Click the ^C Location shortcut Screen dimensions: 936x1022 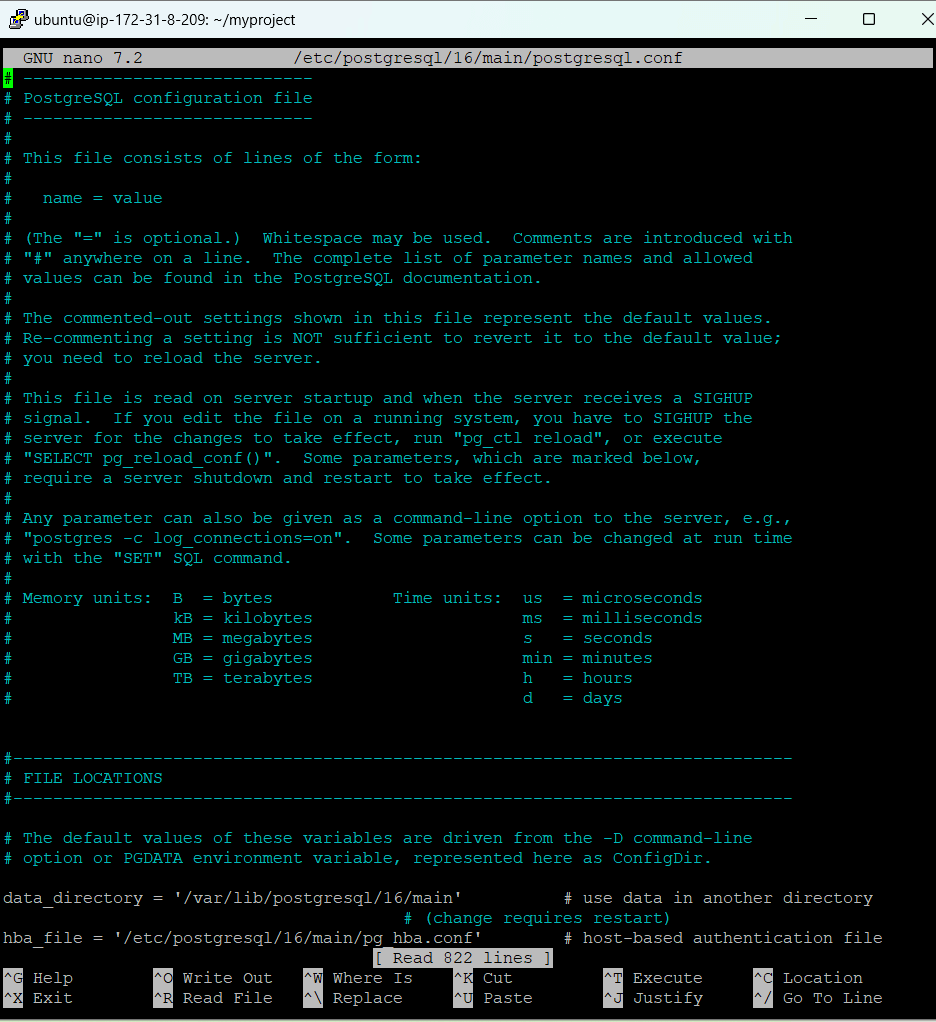coord(808,978)
